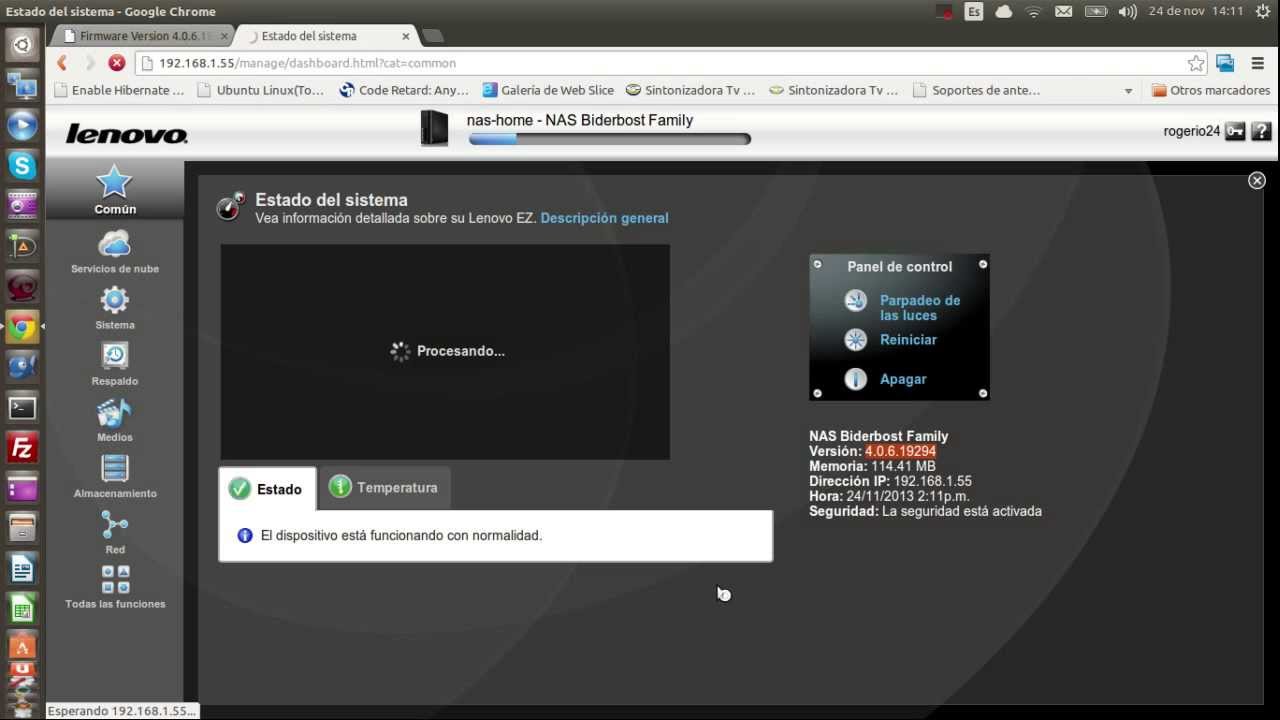
Task: Click the Dirección IP 192.168.1.55 text
Action: (890, 481)
